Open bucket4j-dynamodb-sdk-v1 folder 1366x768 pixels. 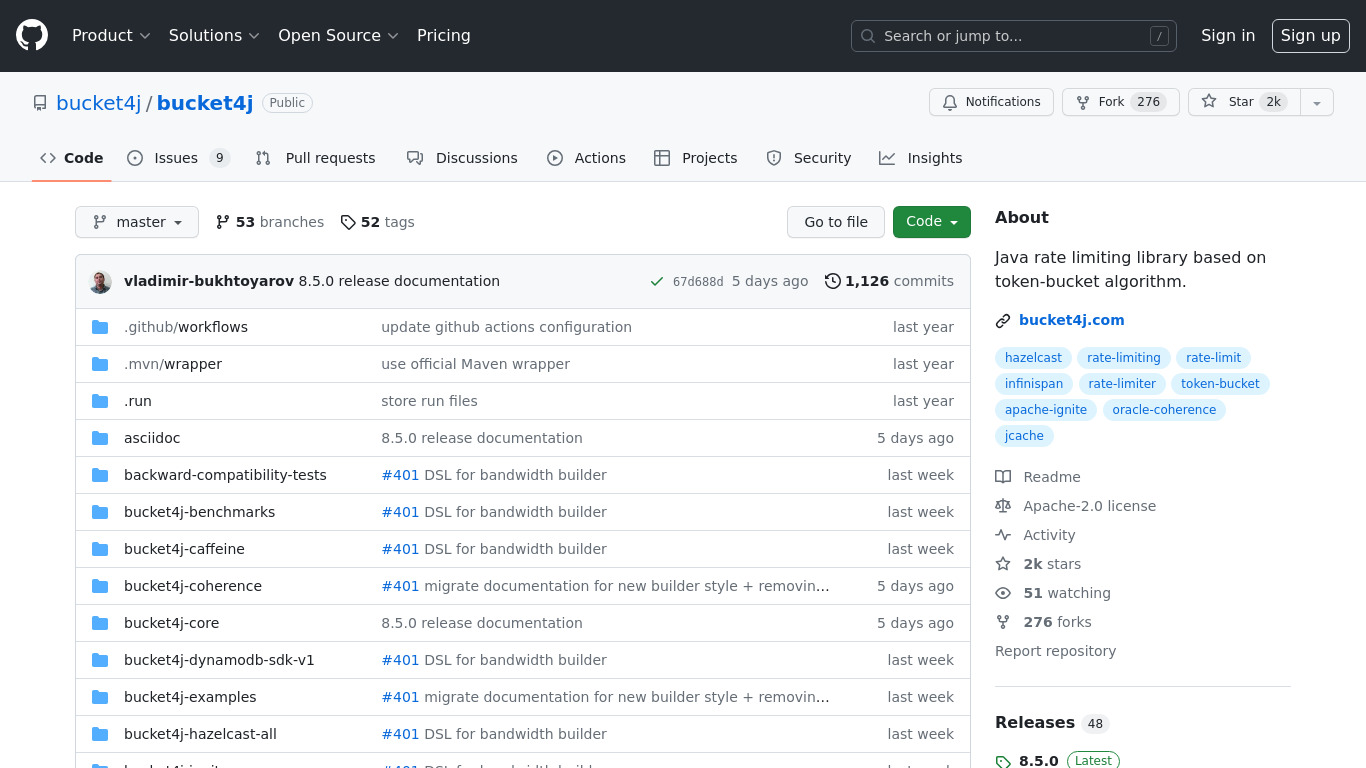[x=219, y=660]
